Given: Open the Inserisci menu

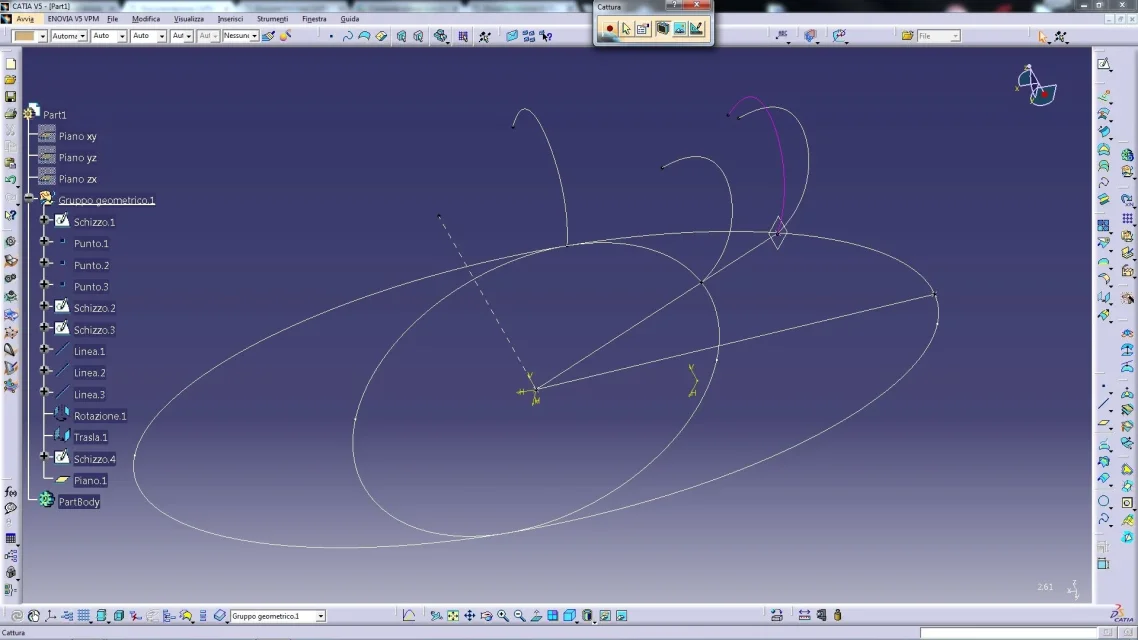Looking at the screenshot, I should (230, 19).
